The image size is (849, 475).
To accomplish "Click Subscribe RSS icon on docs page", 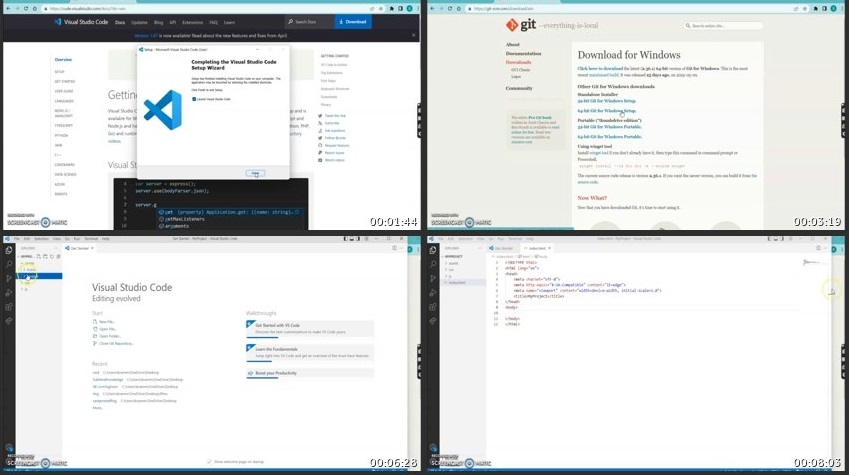I will [320, 123].
